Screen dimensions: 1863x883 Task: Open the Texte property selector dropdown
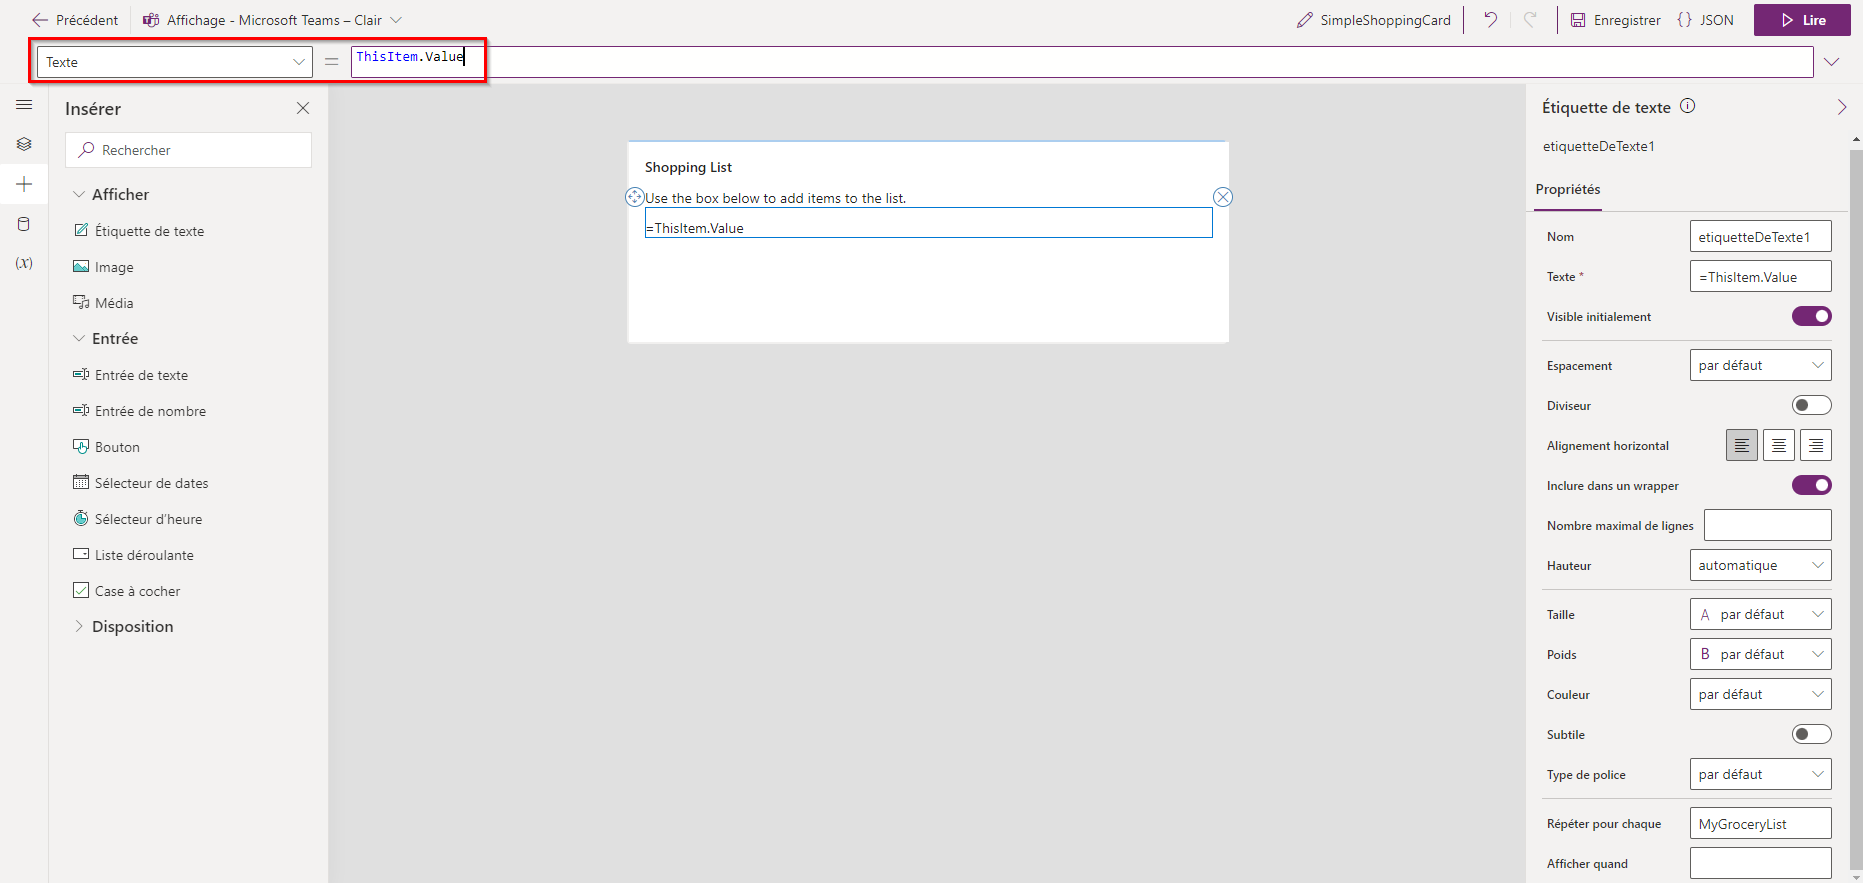click(x=175, y=62)
